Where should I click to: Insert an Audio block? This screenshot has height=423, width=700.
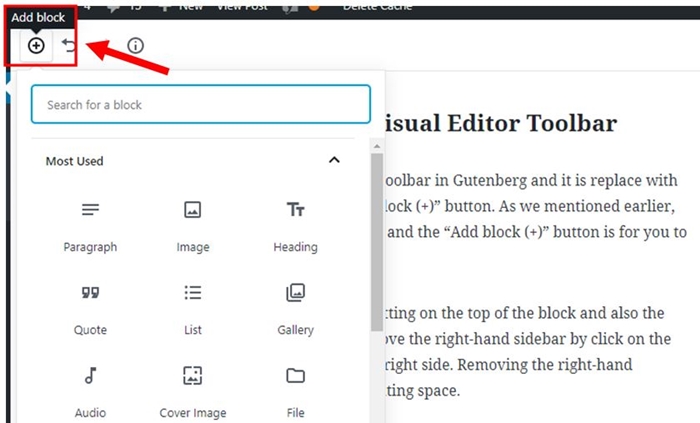[x=90, y=394]
